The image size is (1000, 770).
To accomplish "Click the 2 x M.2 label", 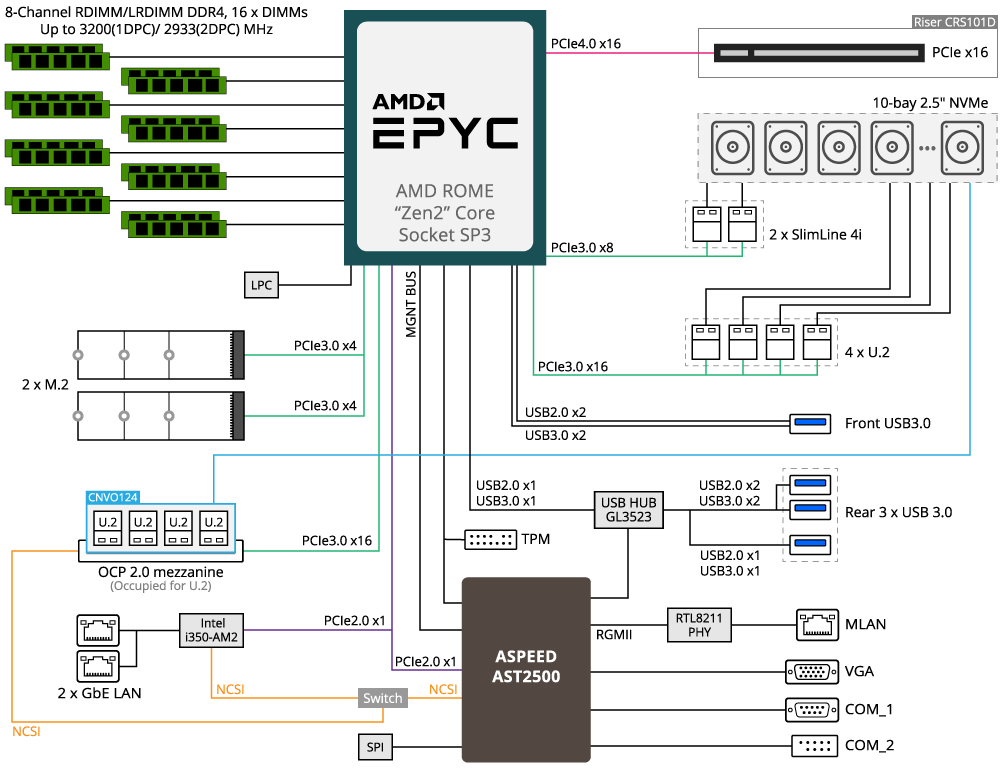I will pos(45,385).
